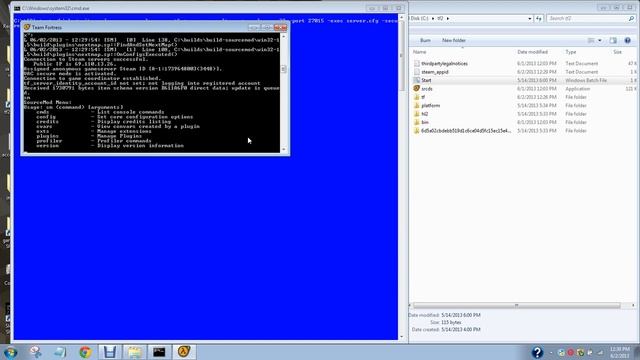
Task: Click the New folder button
Action: [453, 40]
